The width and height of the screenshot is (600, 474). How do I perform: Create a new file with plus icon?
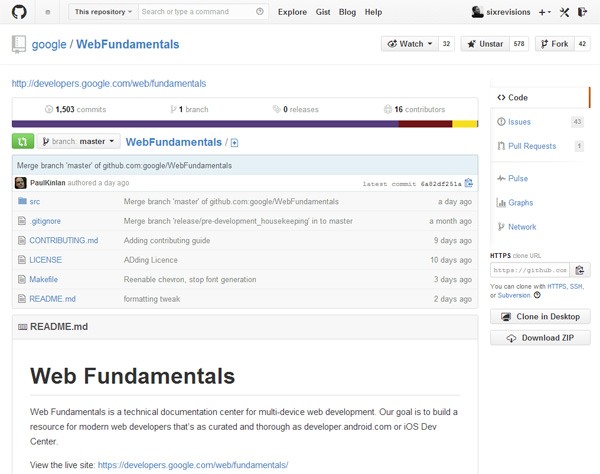click(234, 143)
